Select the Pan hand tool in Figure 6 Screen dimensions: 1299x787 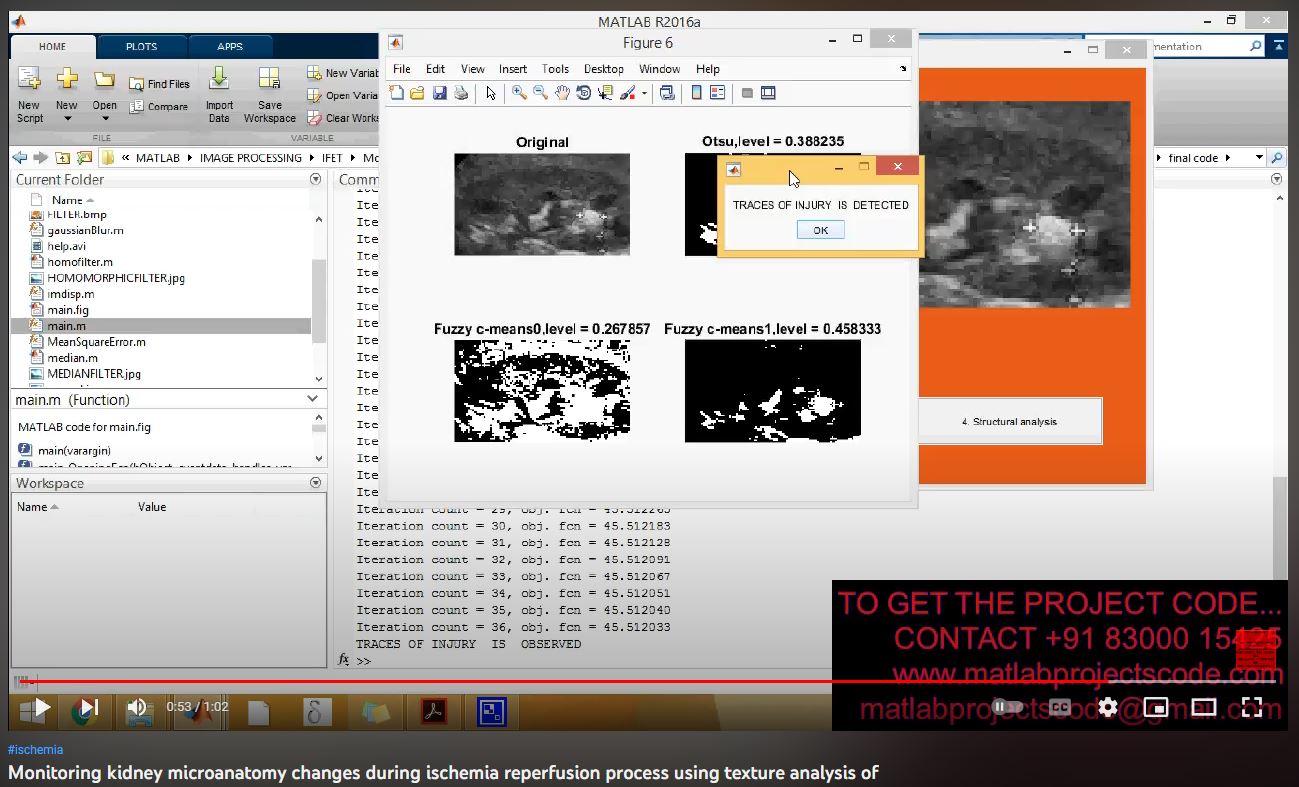562,93
